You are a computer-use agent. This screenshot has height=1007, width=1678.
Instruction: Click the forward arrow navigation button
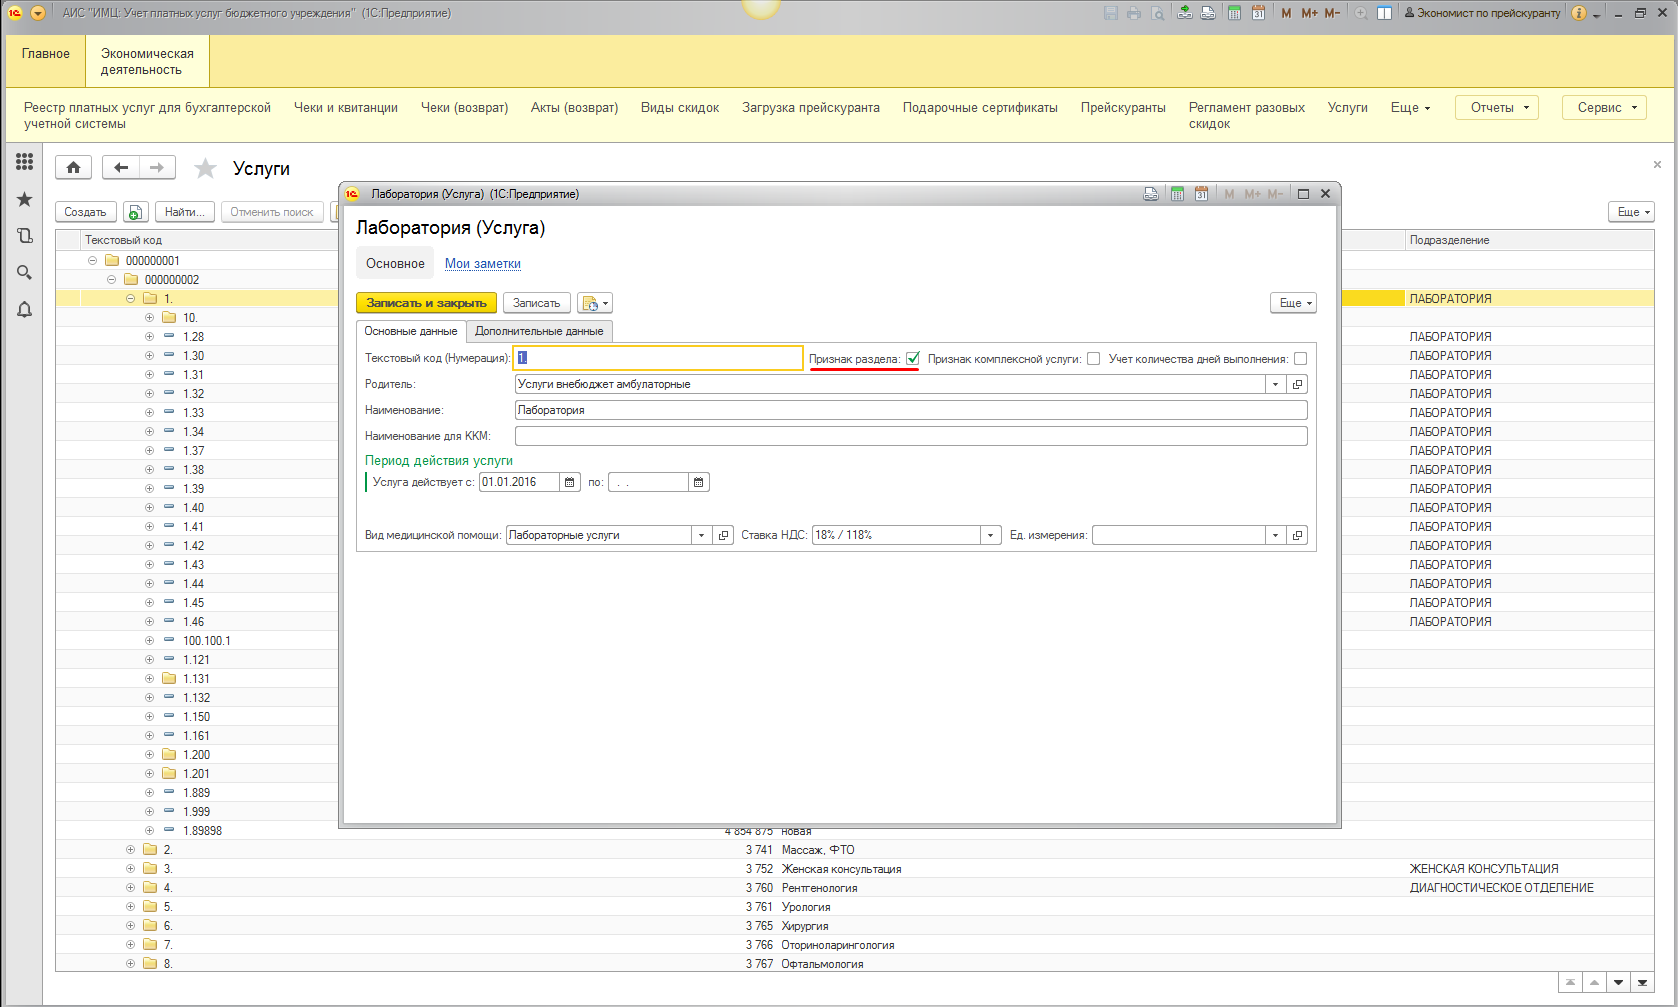point(157,168)
